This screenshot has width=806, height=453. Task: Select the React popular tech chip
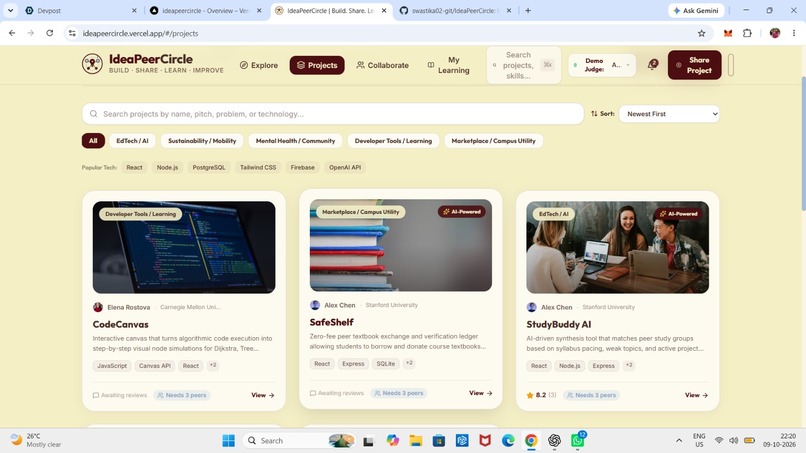[x=134, y=167]
